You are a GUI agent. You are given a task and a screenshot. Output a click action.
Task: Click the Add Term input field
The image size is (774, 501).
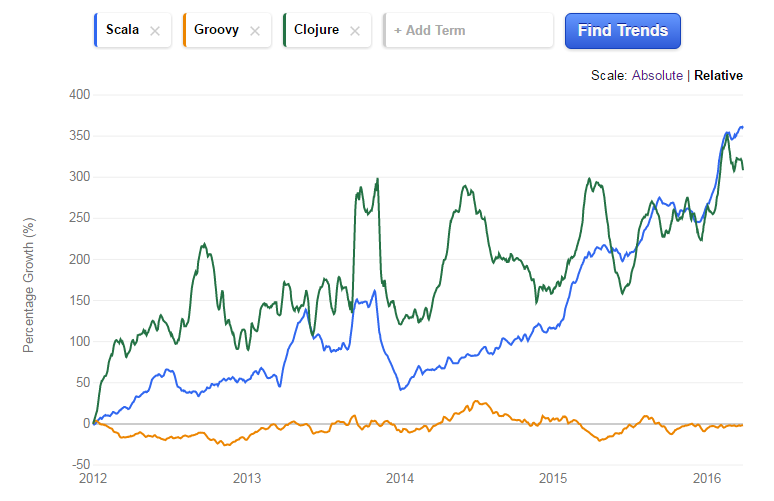[470, 30]
